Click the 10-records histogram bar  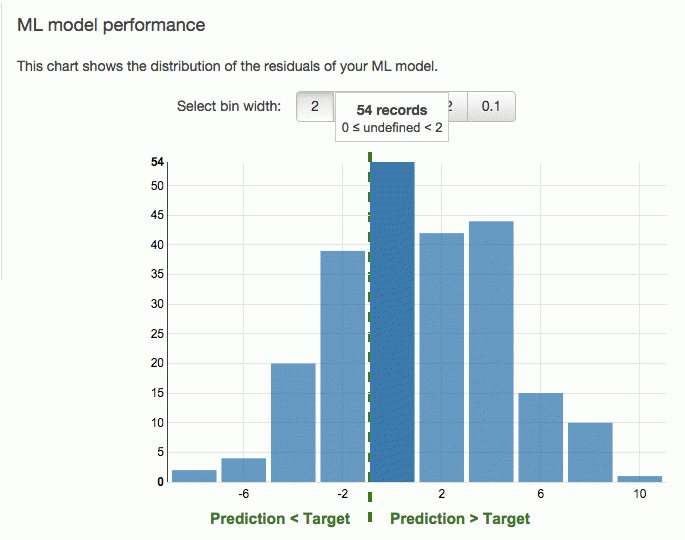click(x=590, y=452)
